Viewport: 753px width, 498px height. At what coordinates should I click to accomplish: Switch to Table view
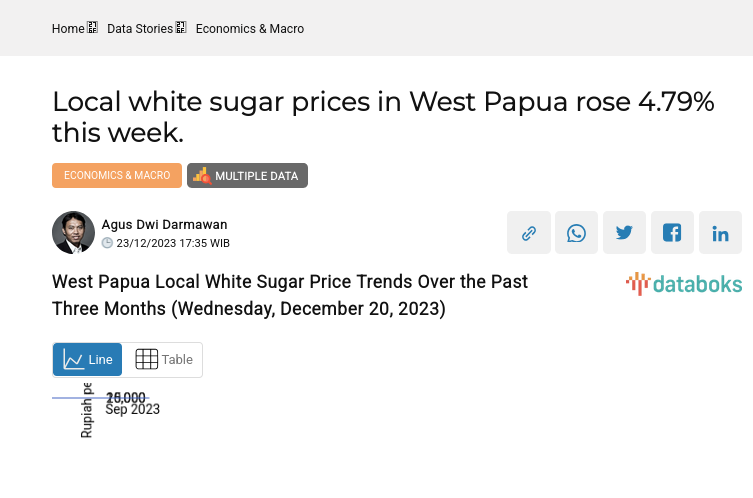164,360
